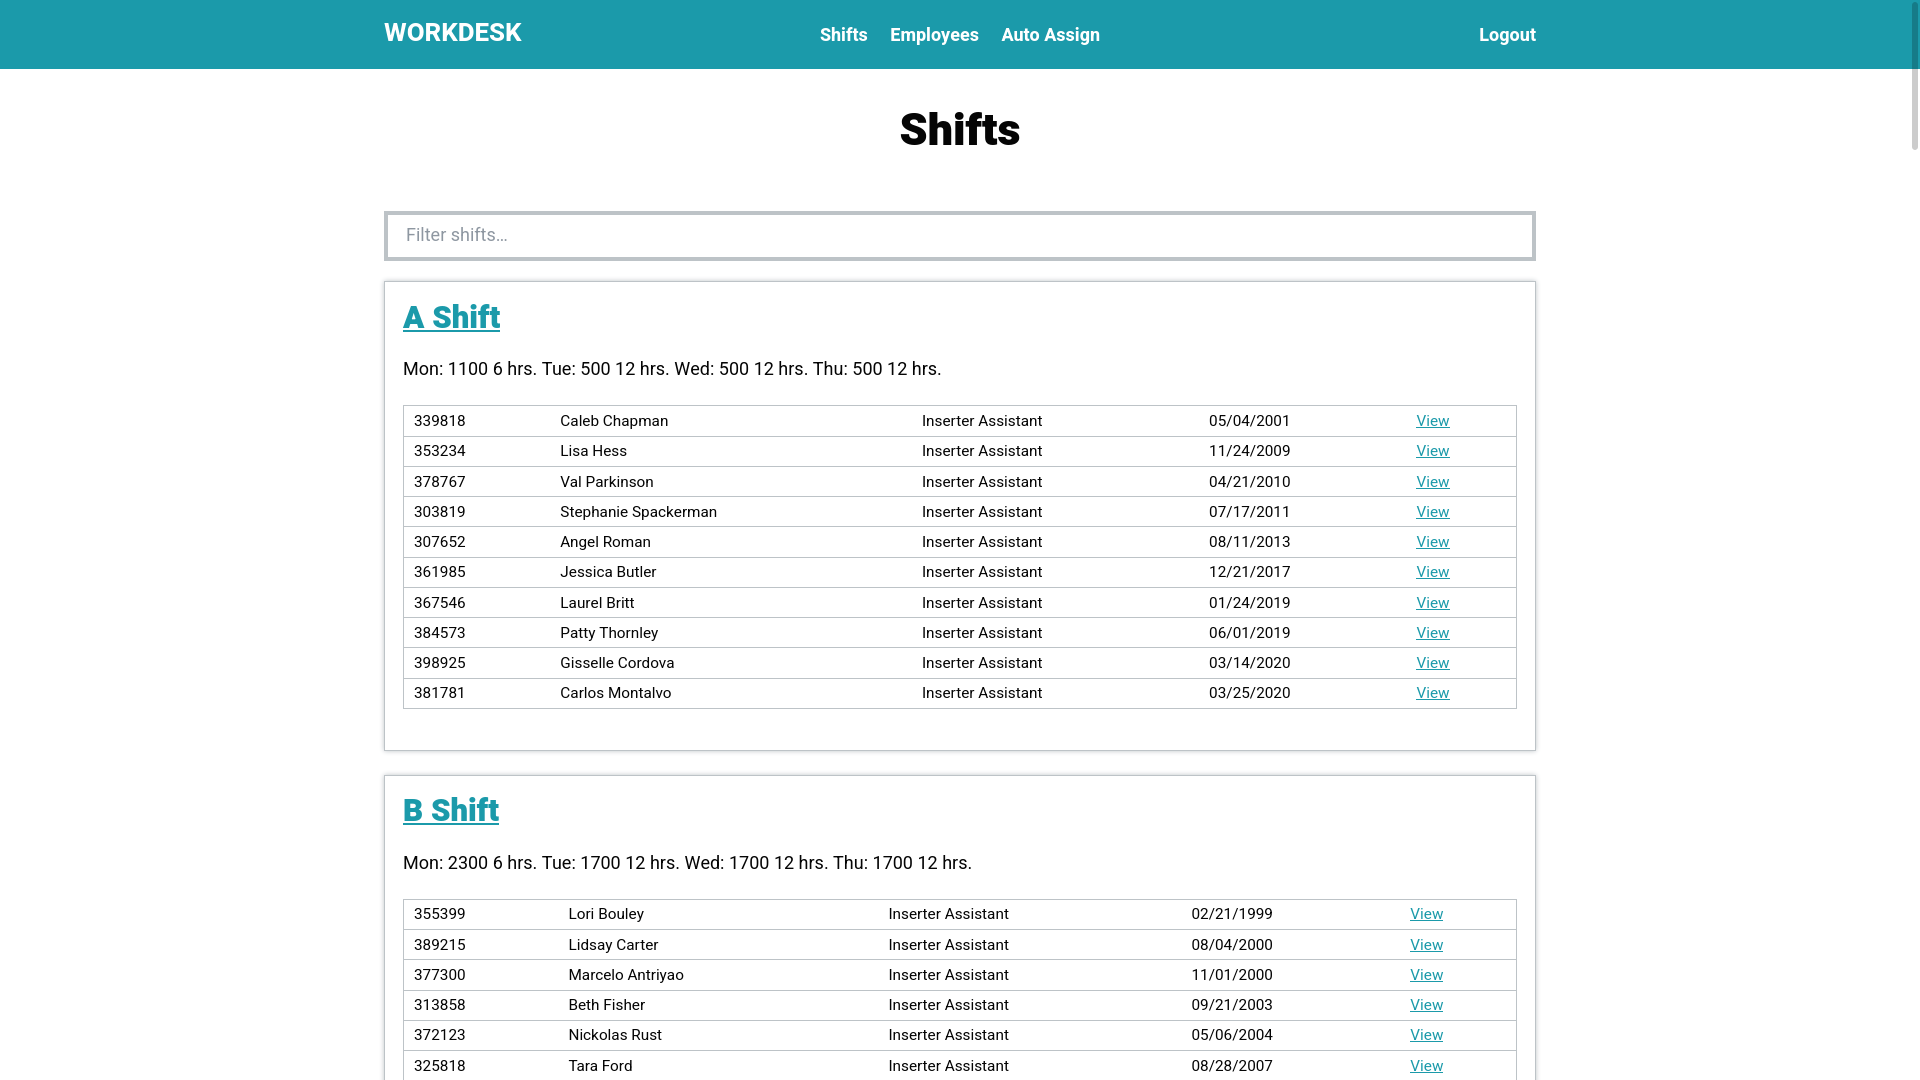This screenshot has width=1920, height=1080.
Task: Go to the Employees page
Action: click(934, 35)
